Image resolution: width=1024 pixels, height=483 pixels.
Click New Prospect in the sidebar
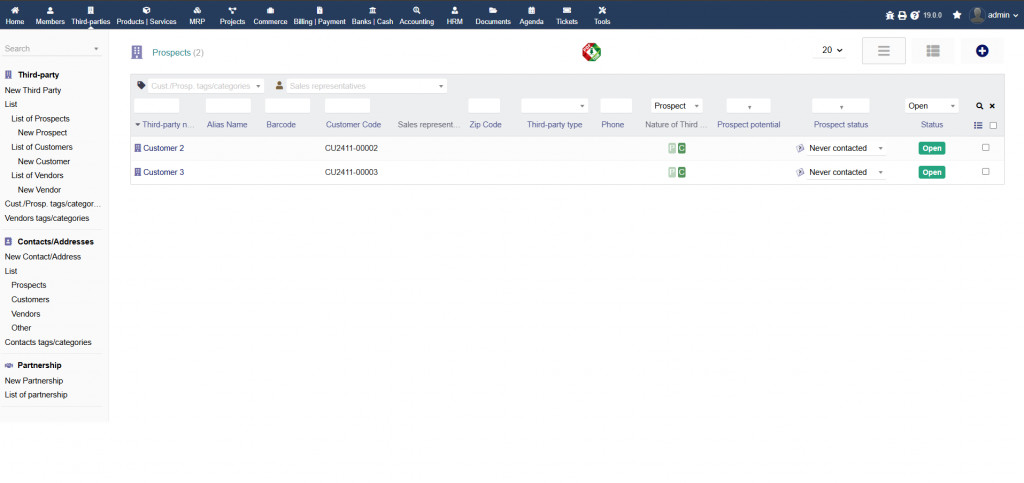[42, 132]
